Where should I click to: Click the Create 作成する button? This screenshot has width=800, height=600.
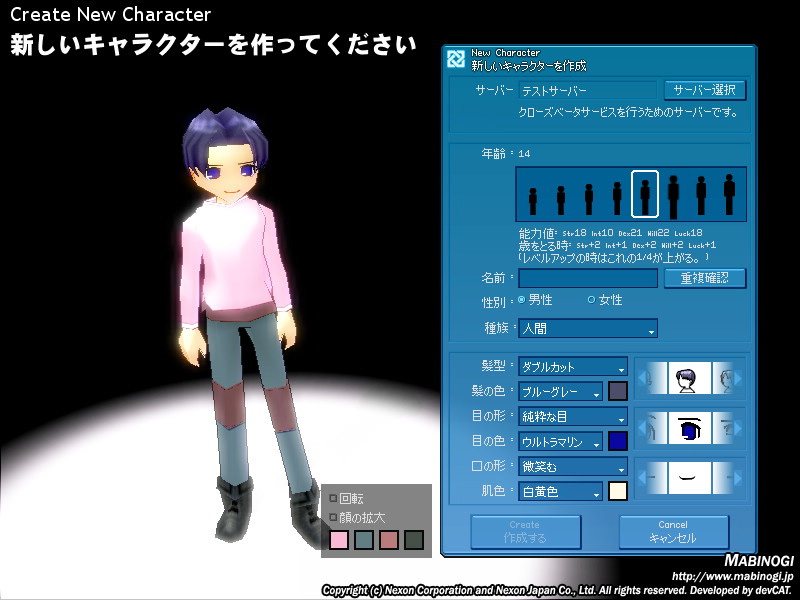point(526,532)
